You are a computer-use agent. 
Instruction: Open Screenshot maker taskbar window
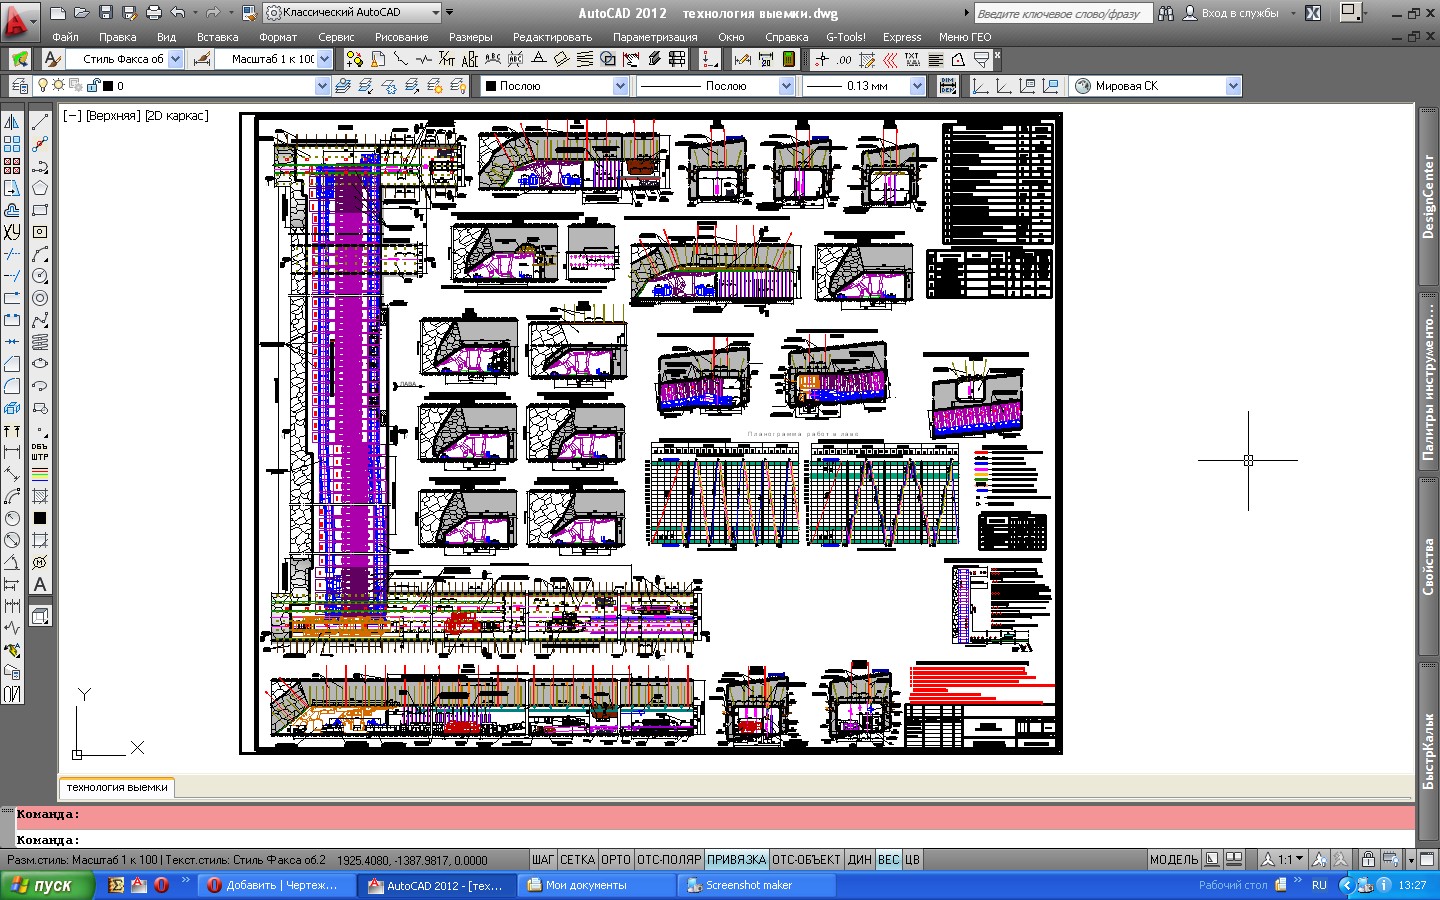[x=758, y=885]
